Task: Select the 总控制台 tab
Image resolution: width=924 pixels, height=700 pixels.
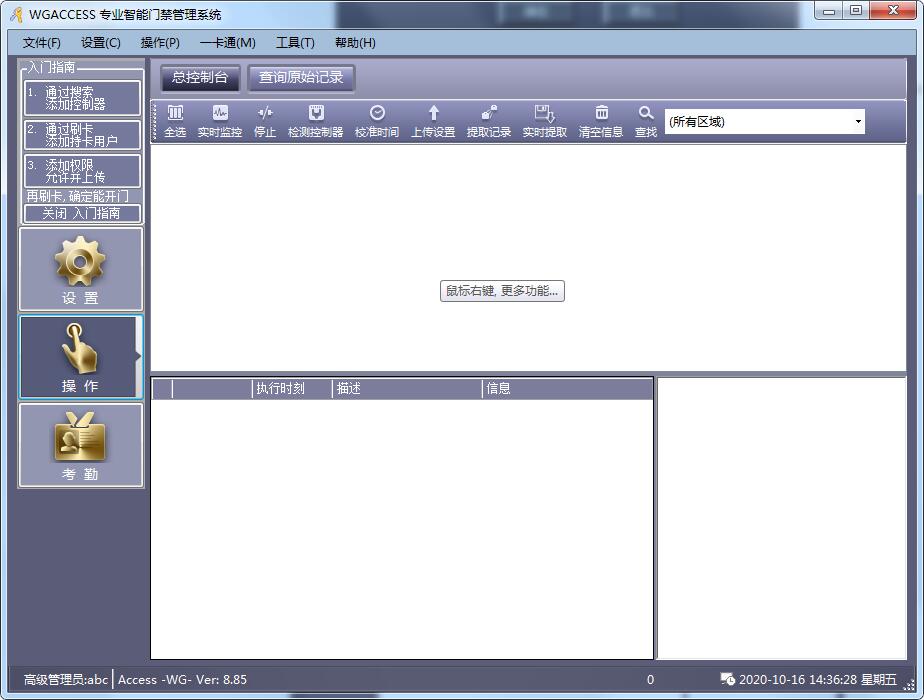Action: click(x=200, y=78)
